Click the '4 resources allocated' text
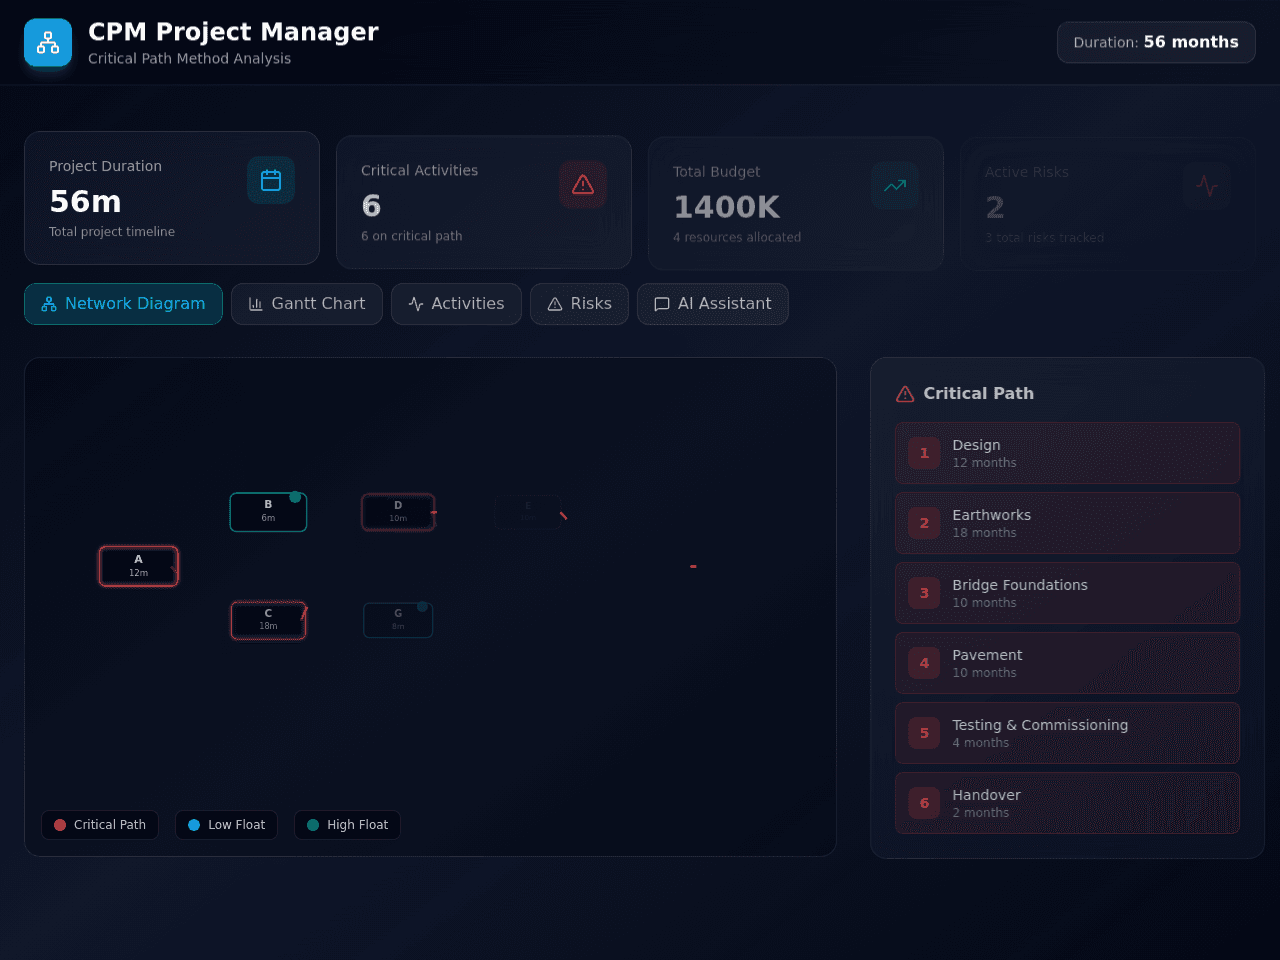1280x960 pixels. point(737,238)
